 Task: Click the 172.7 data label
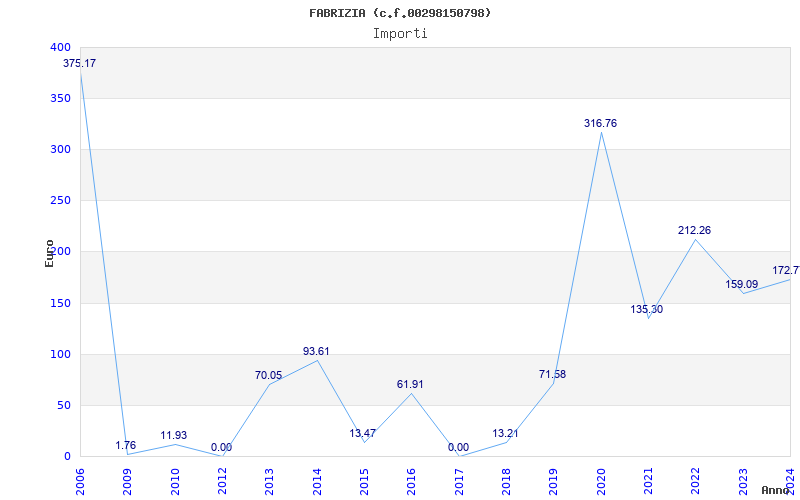786,270
